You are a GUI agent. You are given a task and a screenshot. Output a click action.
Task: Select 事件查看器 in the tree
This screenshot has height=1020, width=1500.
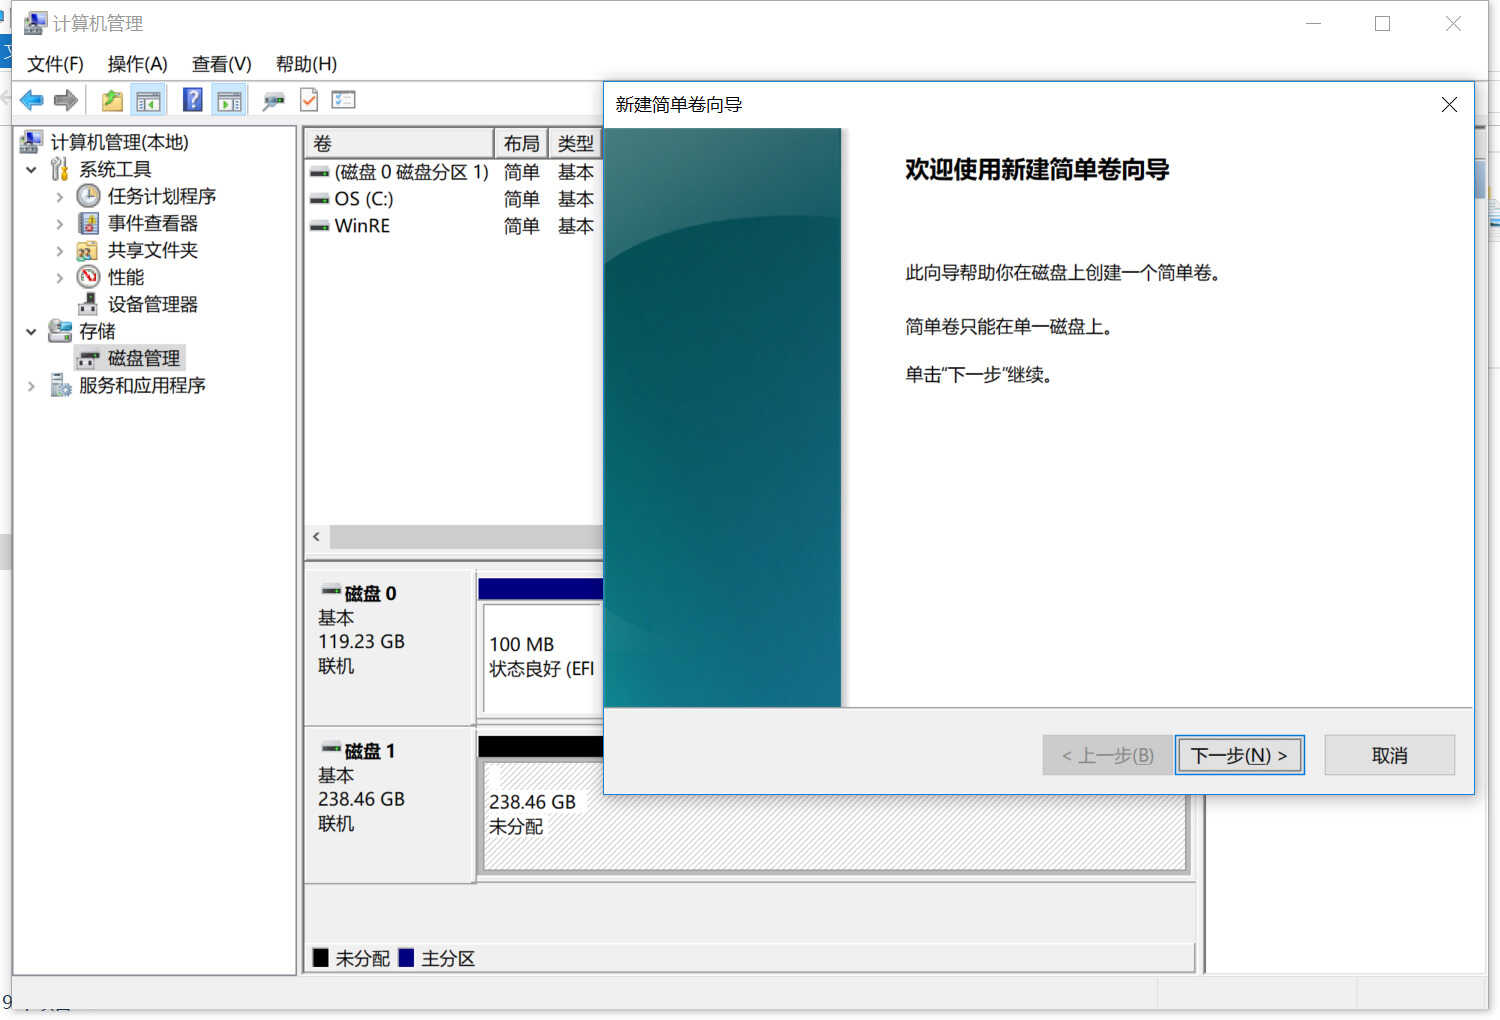pos(152,223)
